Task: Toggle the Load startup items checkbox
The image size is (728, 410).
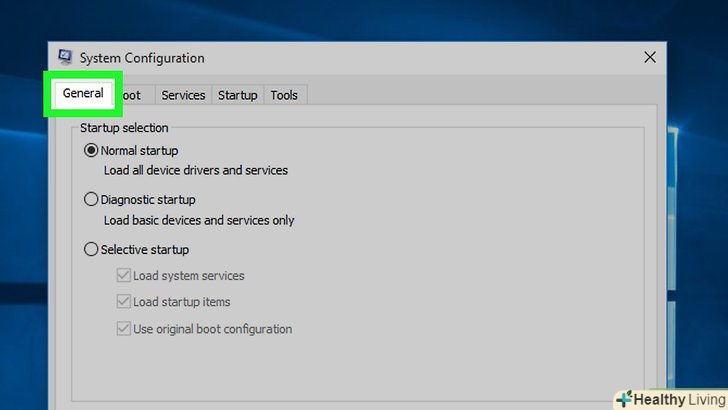Action: [x=124, y=302]
